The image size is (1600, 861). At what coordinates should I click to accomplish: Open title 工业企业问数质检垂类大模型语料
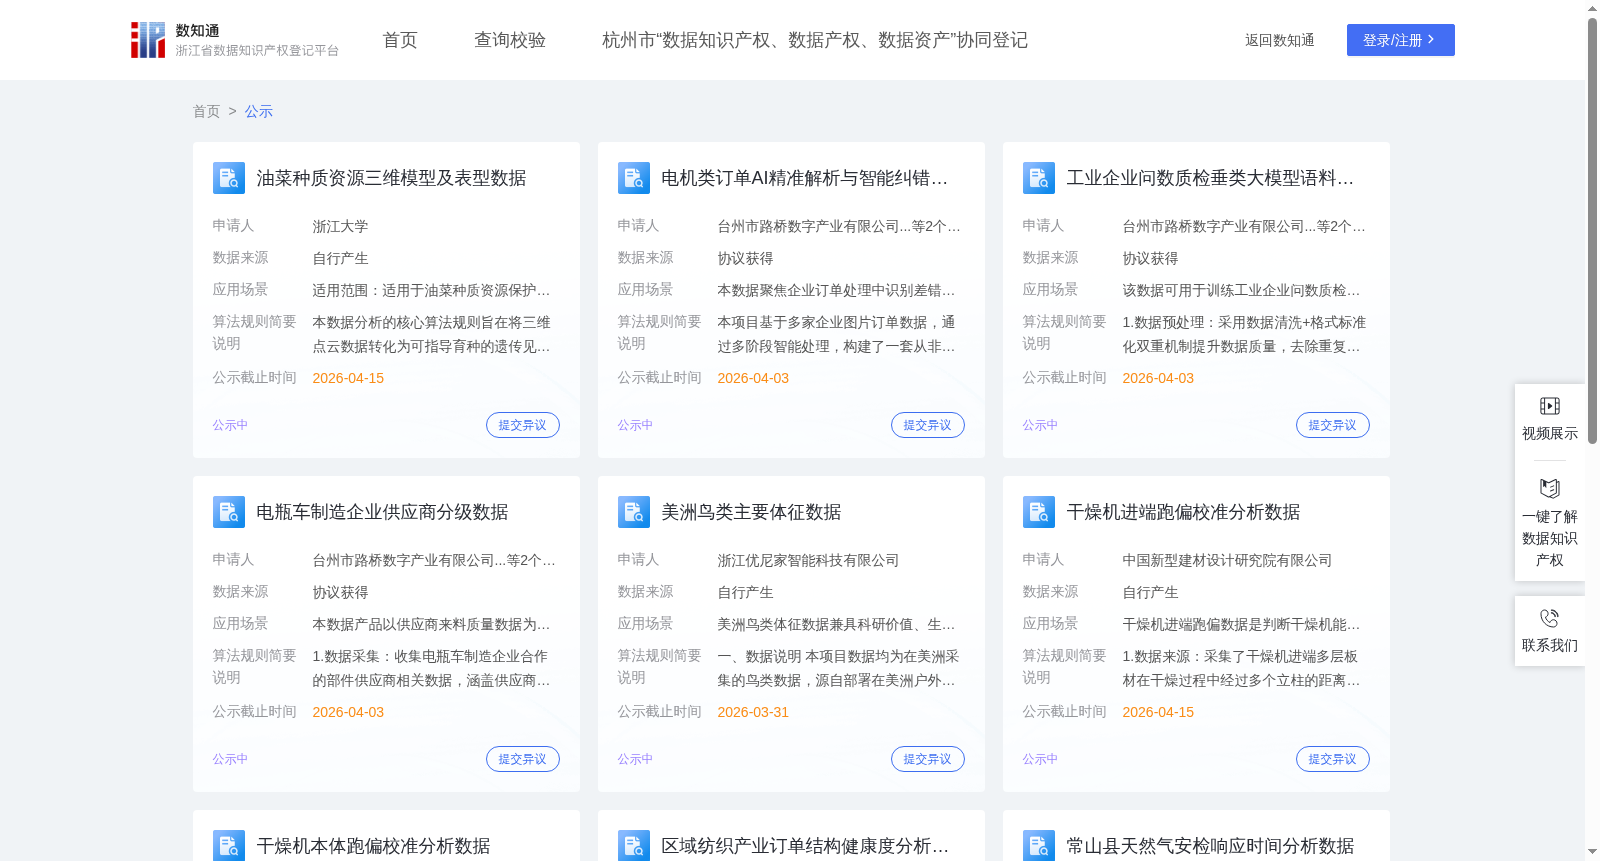click(x=1210, y=178)
